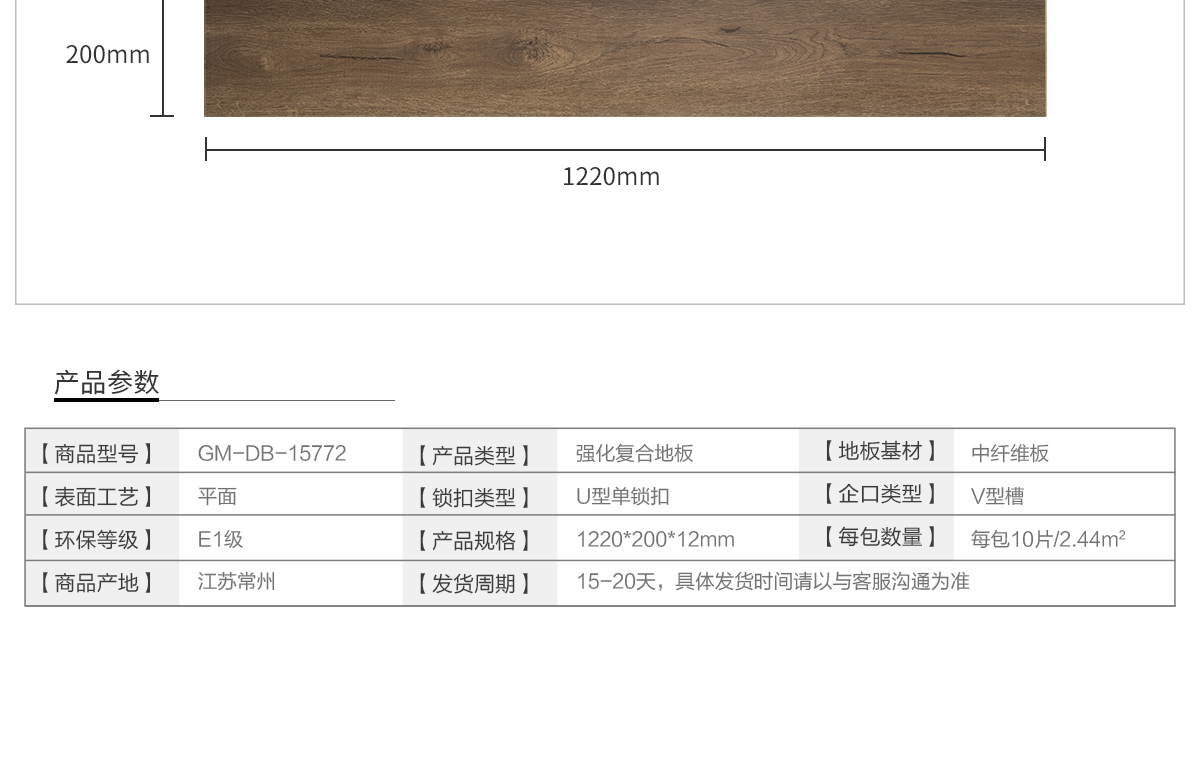Click the 产品类型 label cell

(474, 456)
